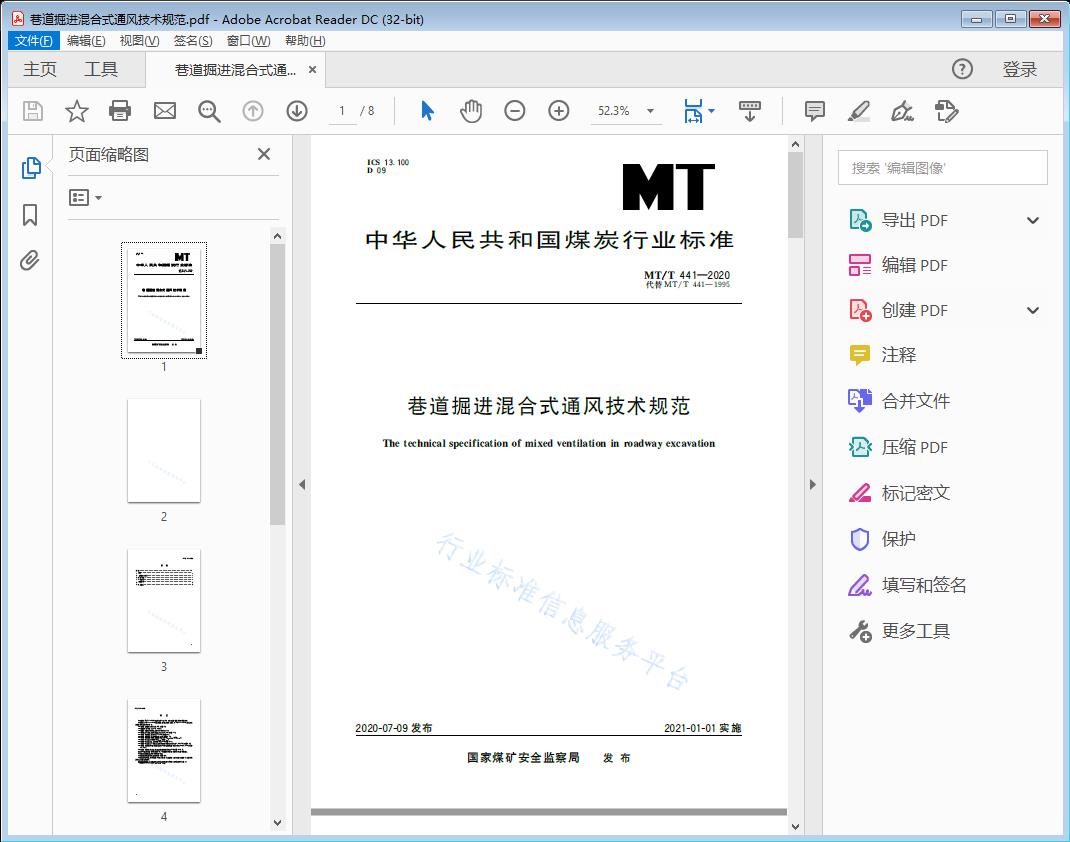Open the 视图 menu
This screenshot has width=1070, height=842.
139,41
